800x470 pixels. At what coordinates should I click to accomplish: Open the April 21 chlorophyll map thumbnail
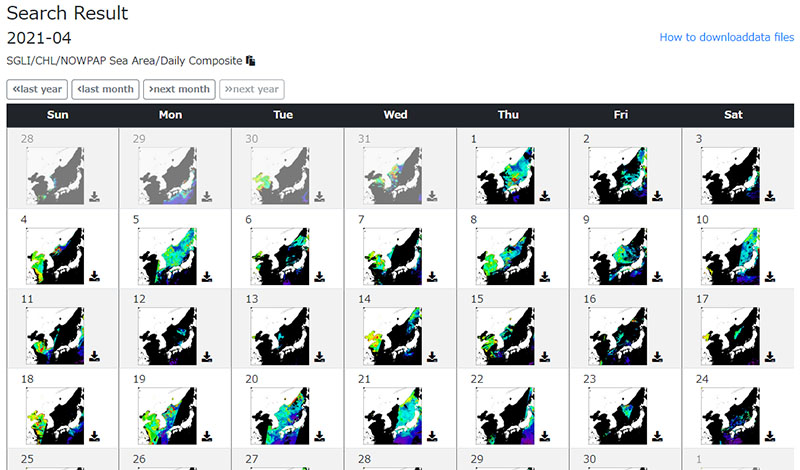tap(392, 415)
